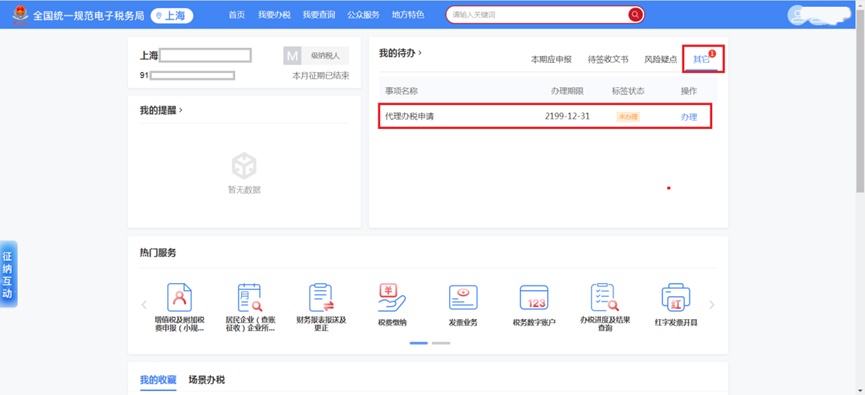The height and width of the screenshot is (395, 865).
Task: Click 全国统一规范电子税务局 title
Action: click(88, 15)
